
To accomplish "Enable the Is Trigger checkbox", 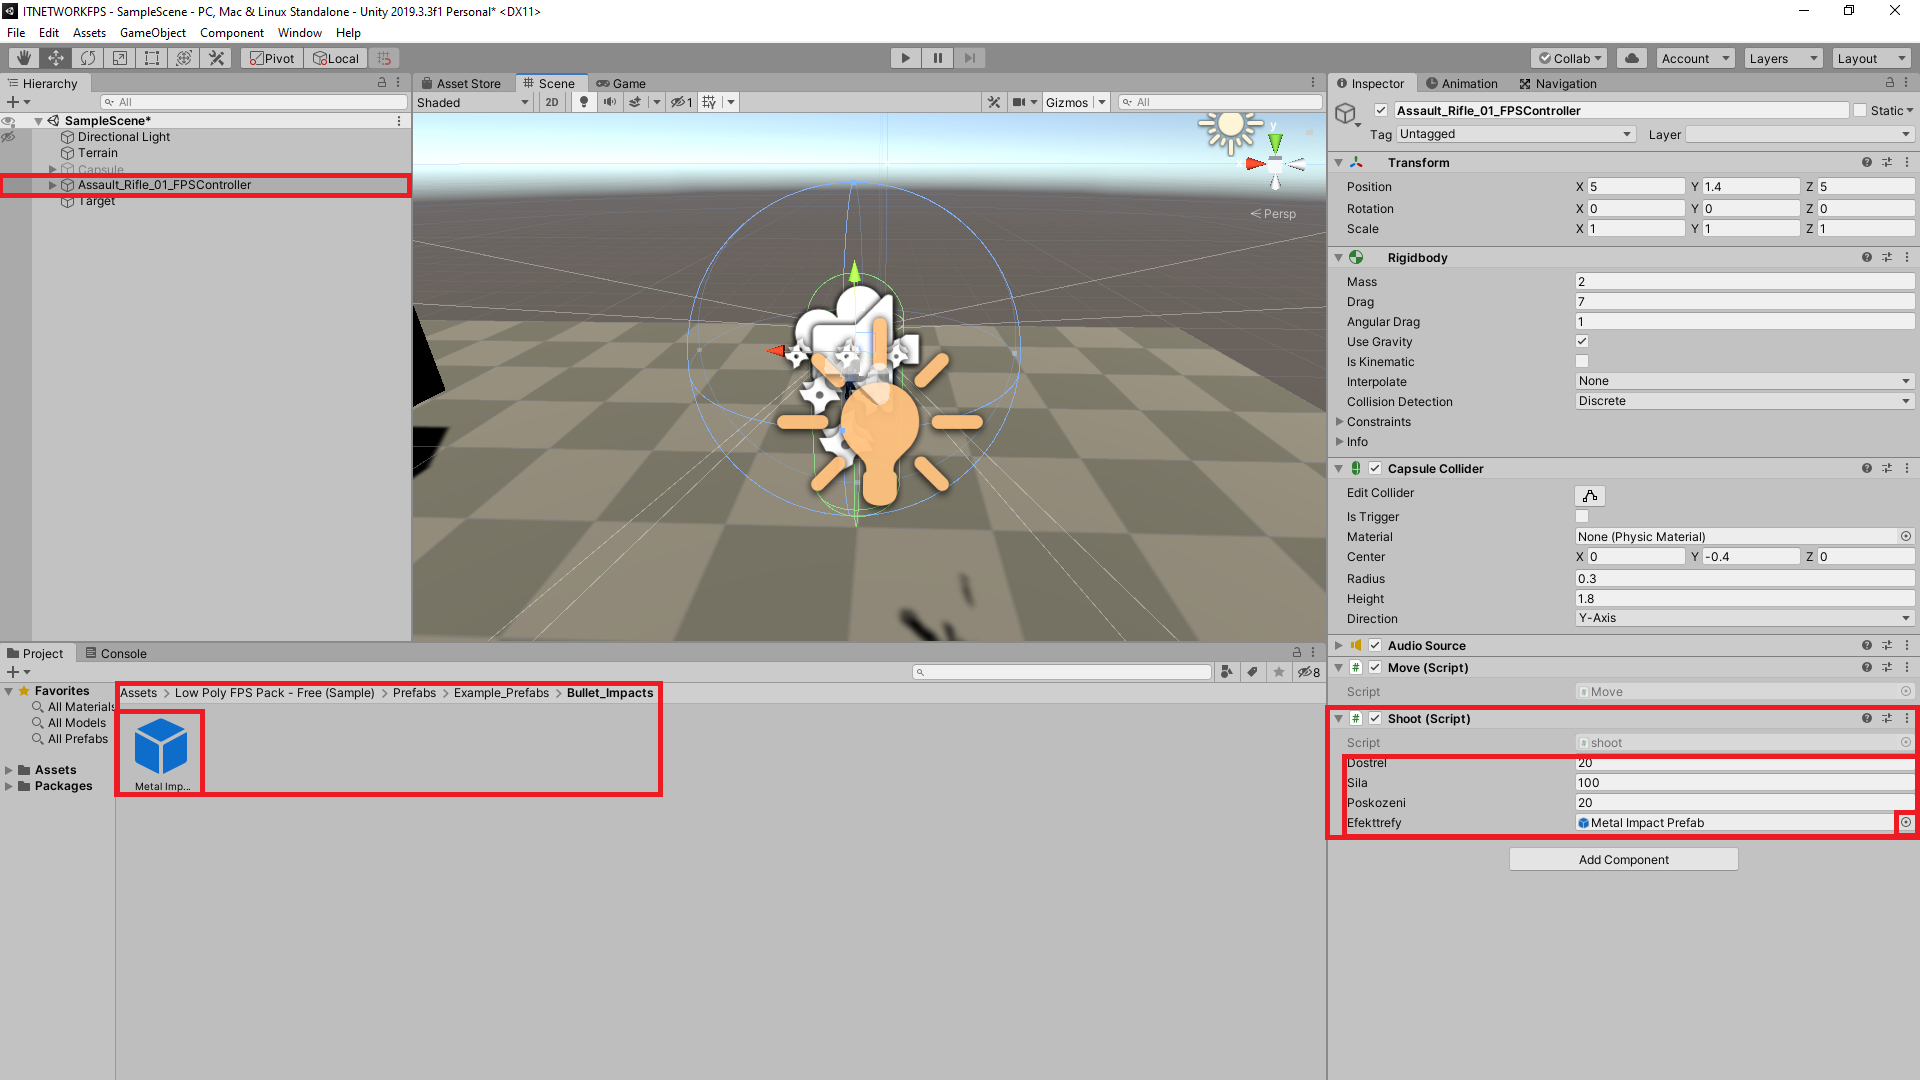I will pyautogui.click(x=1582, y=516).
